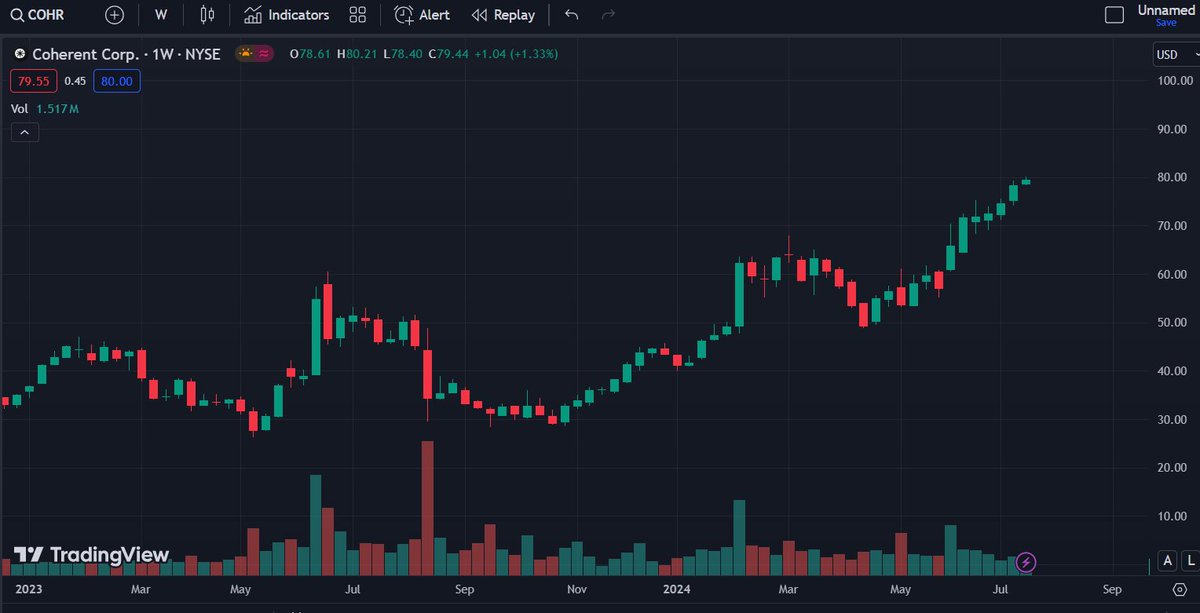Start bar Replay mode

[x=503, y=14]
